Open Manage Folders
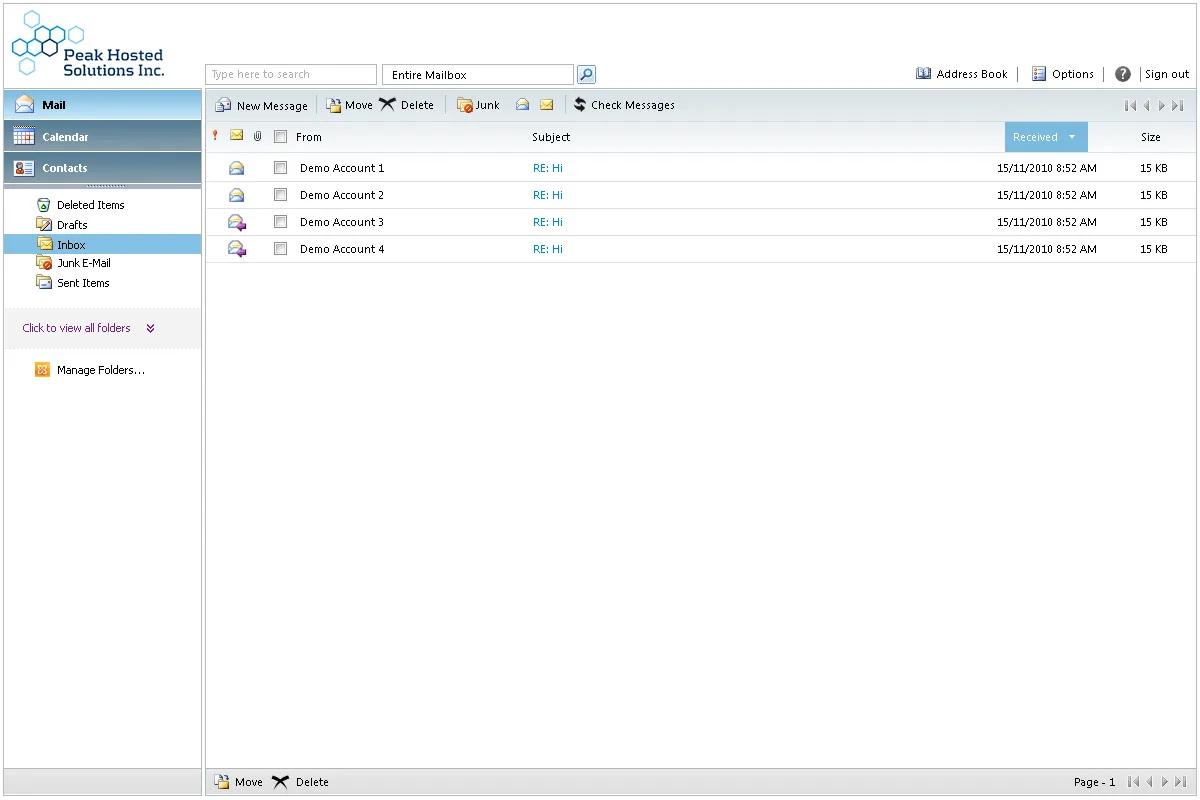Screen dimensions: 1200x800 pos(90,370)
